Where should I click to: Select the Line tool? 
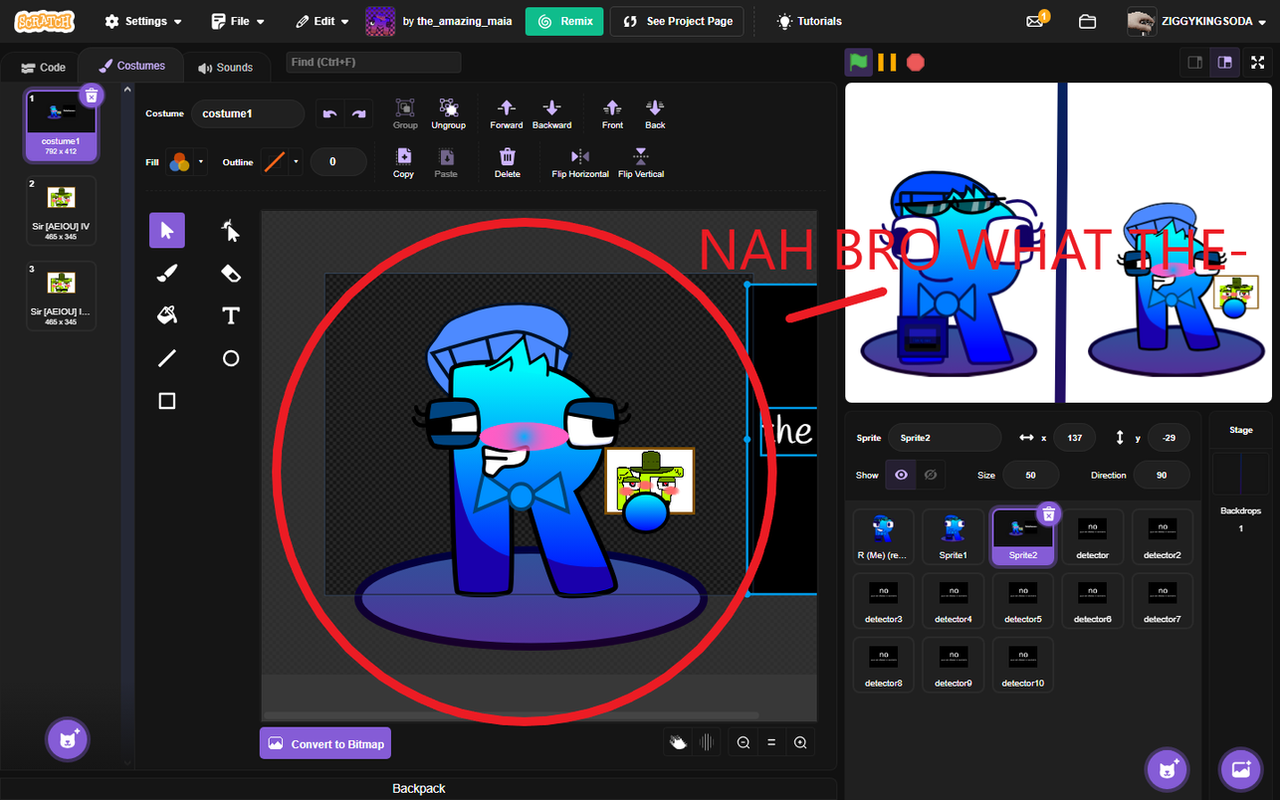click(167, 358)
